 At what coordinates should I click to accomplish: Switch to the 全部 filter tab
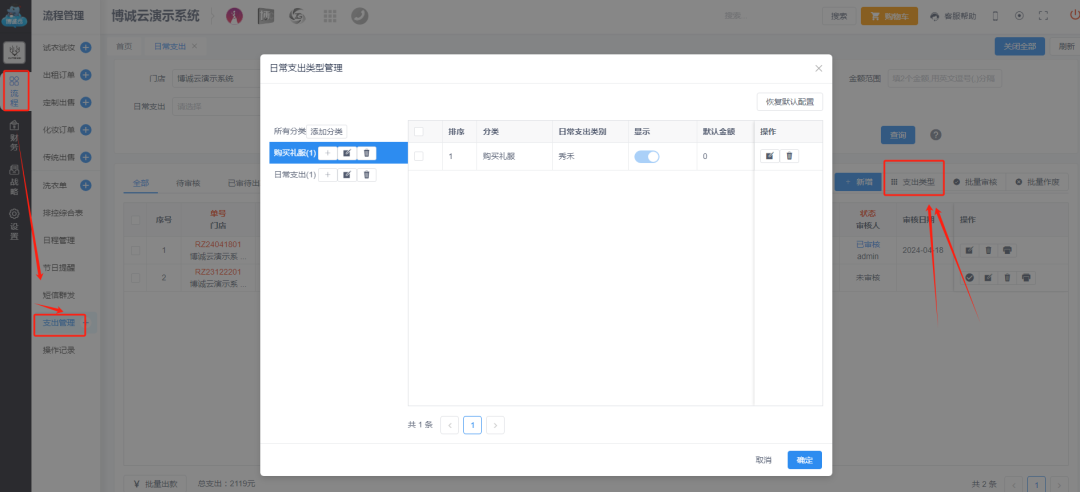click(141, 183)
